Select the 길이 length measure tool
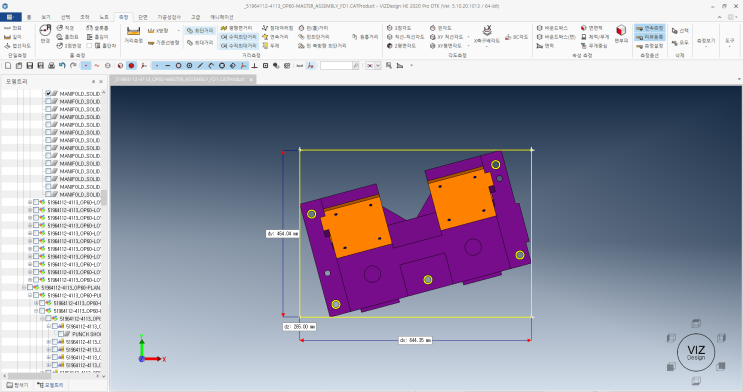The image size is (743, 392). (x=13, y=37)
